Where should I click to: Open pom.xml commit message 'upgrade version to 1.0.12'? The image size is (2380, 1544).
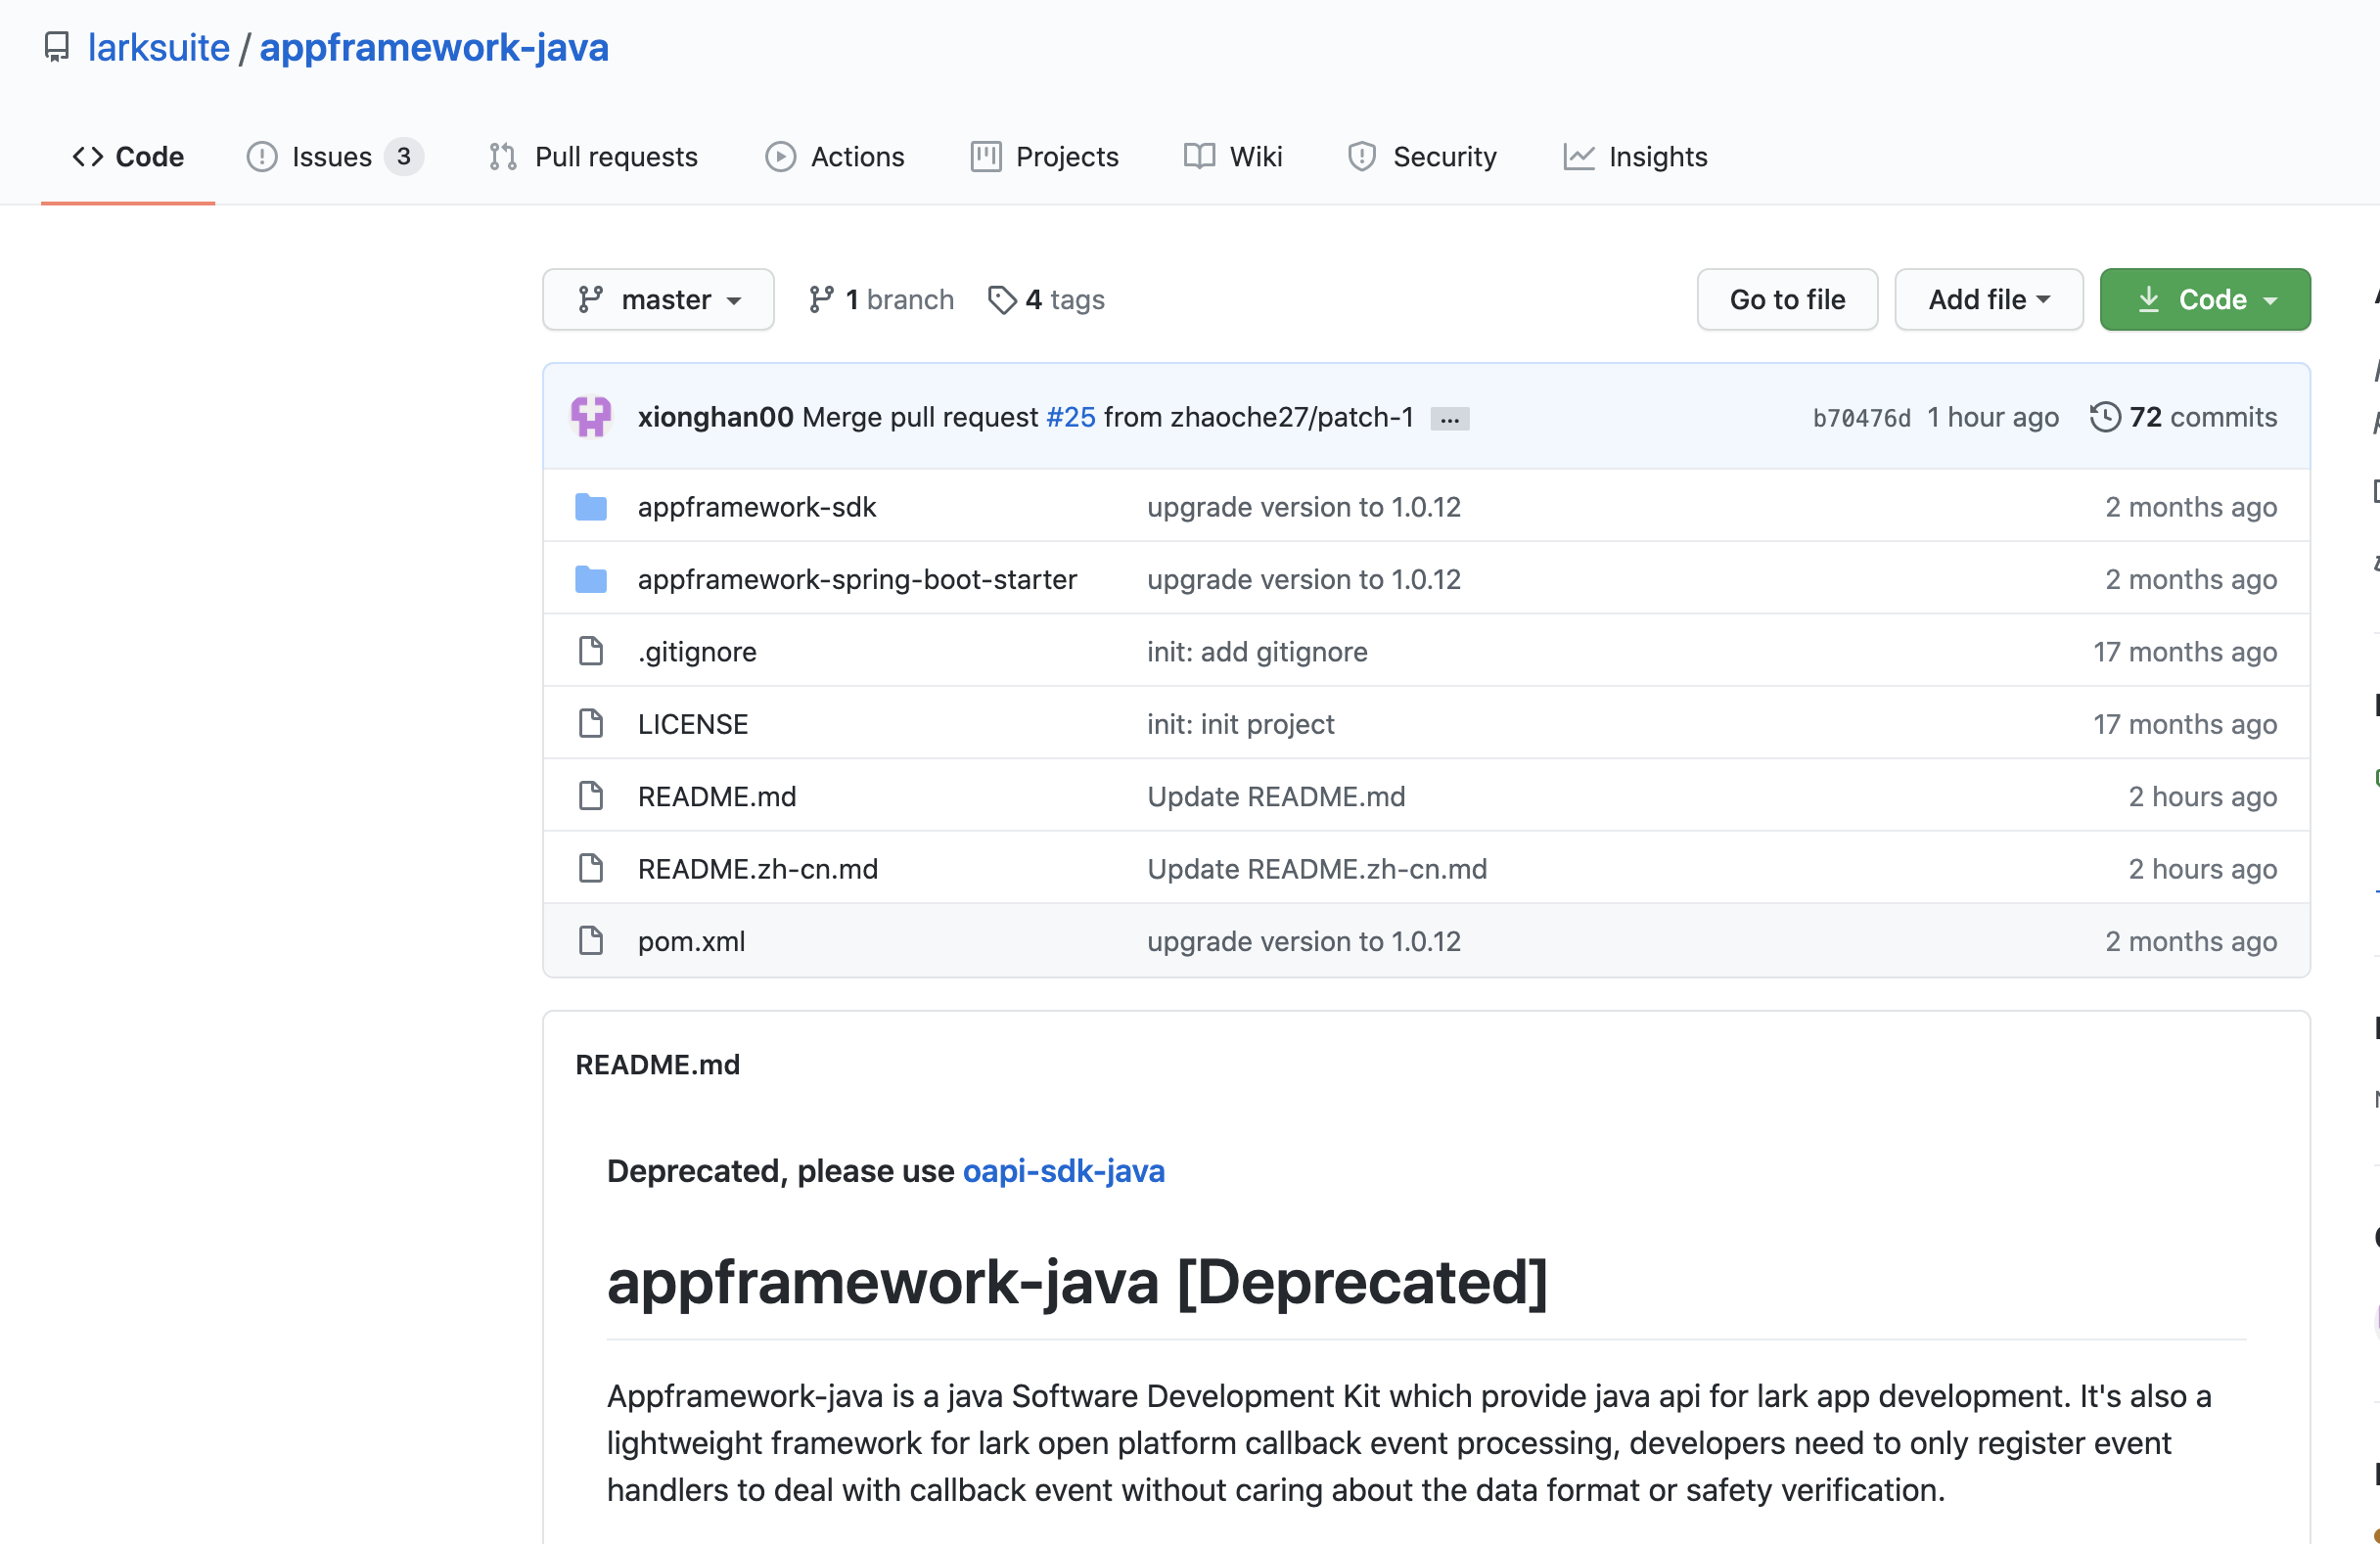pos(1304,941)
